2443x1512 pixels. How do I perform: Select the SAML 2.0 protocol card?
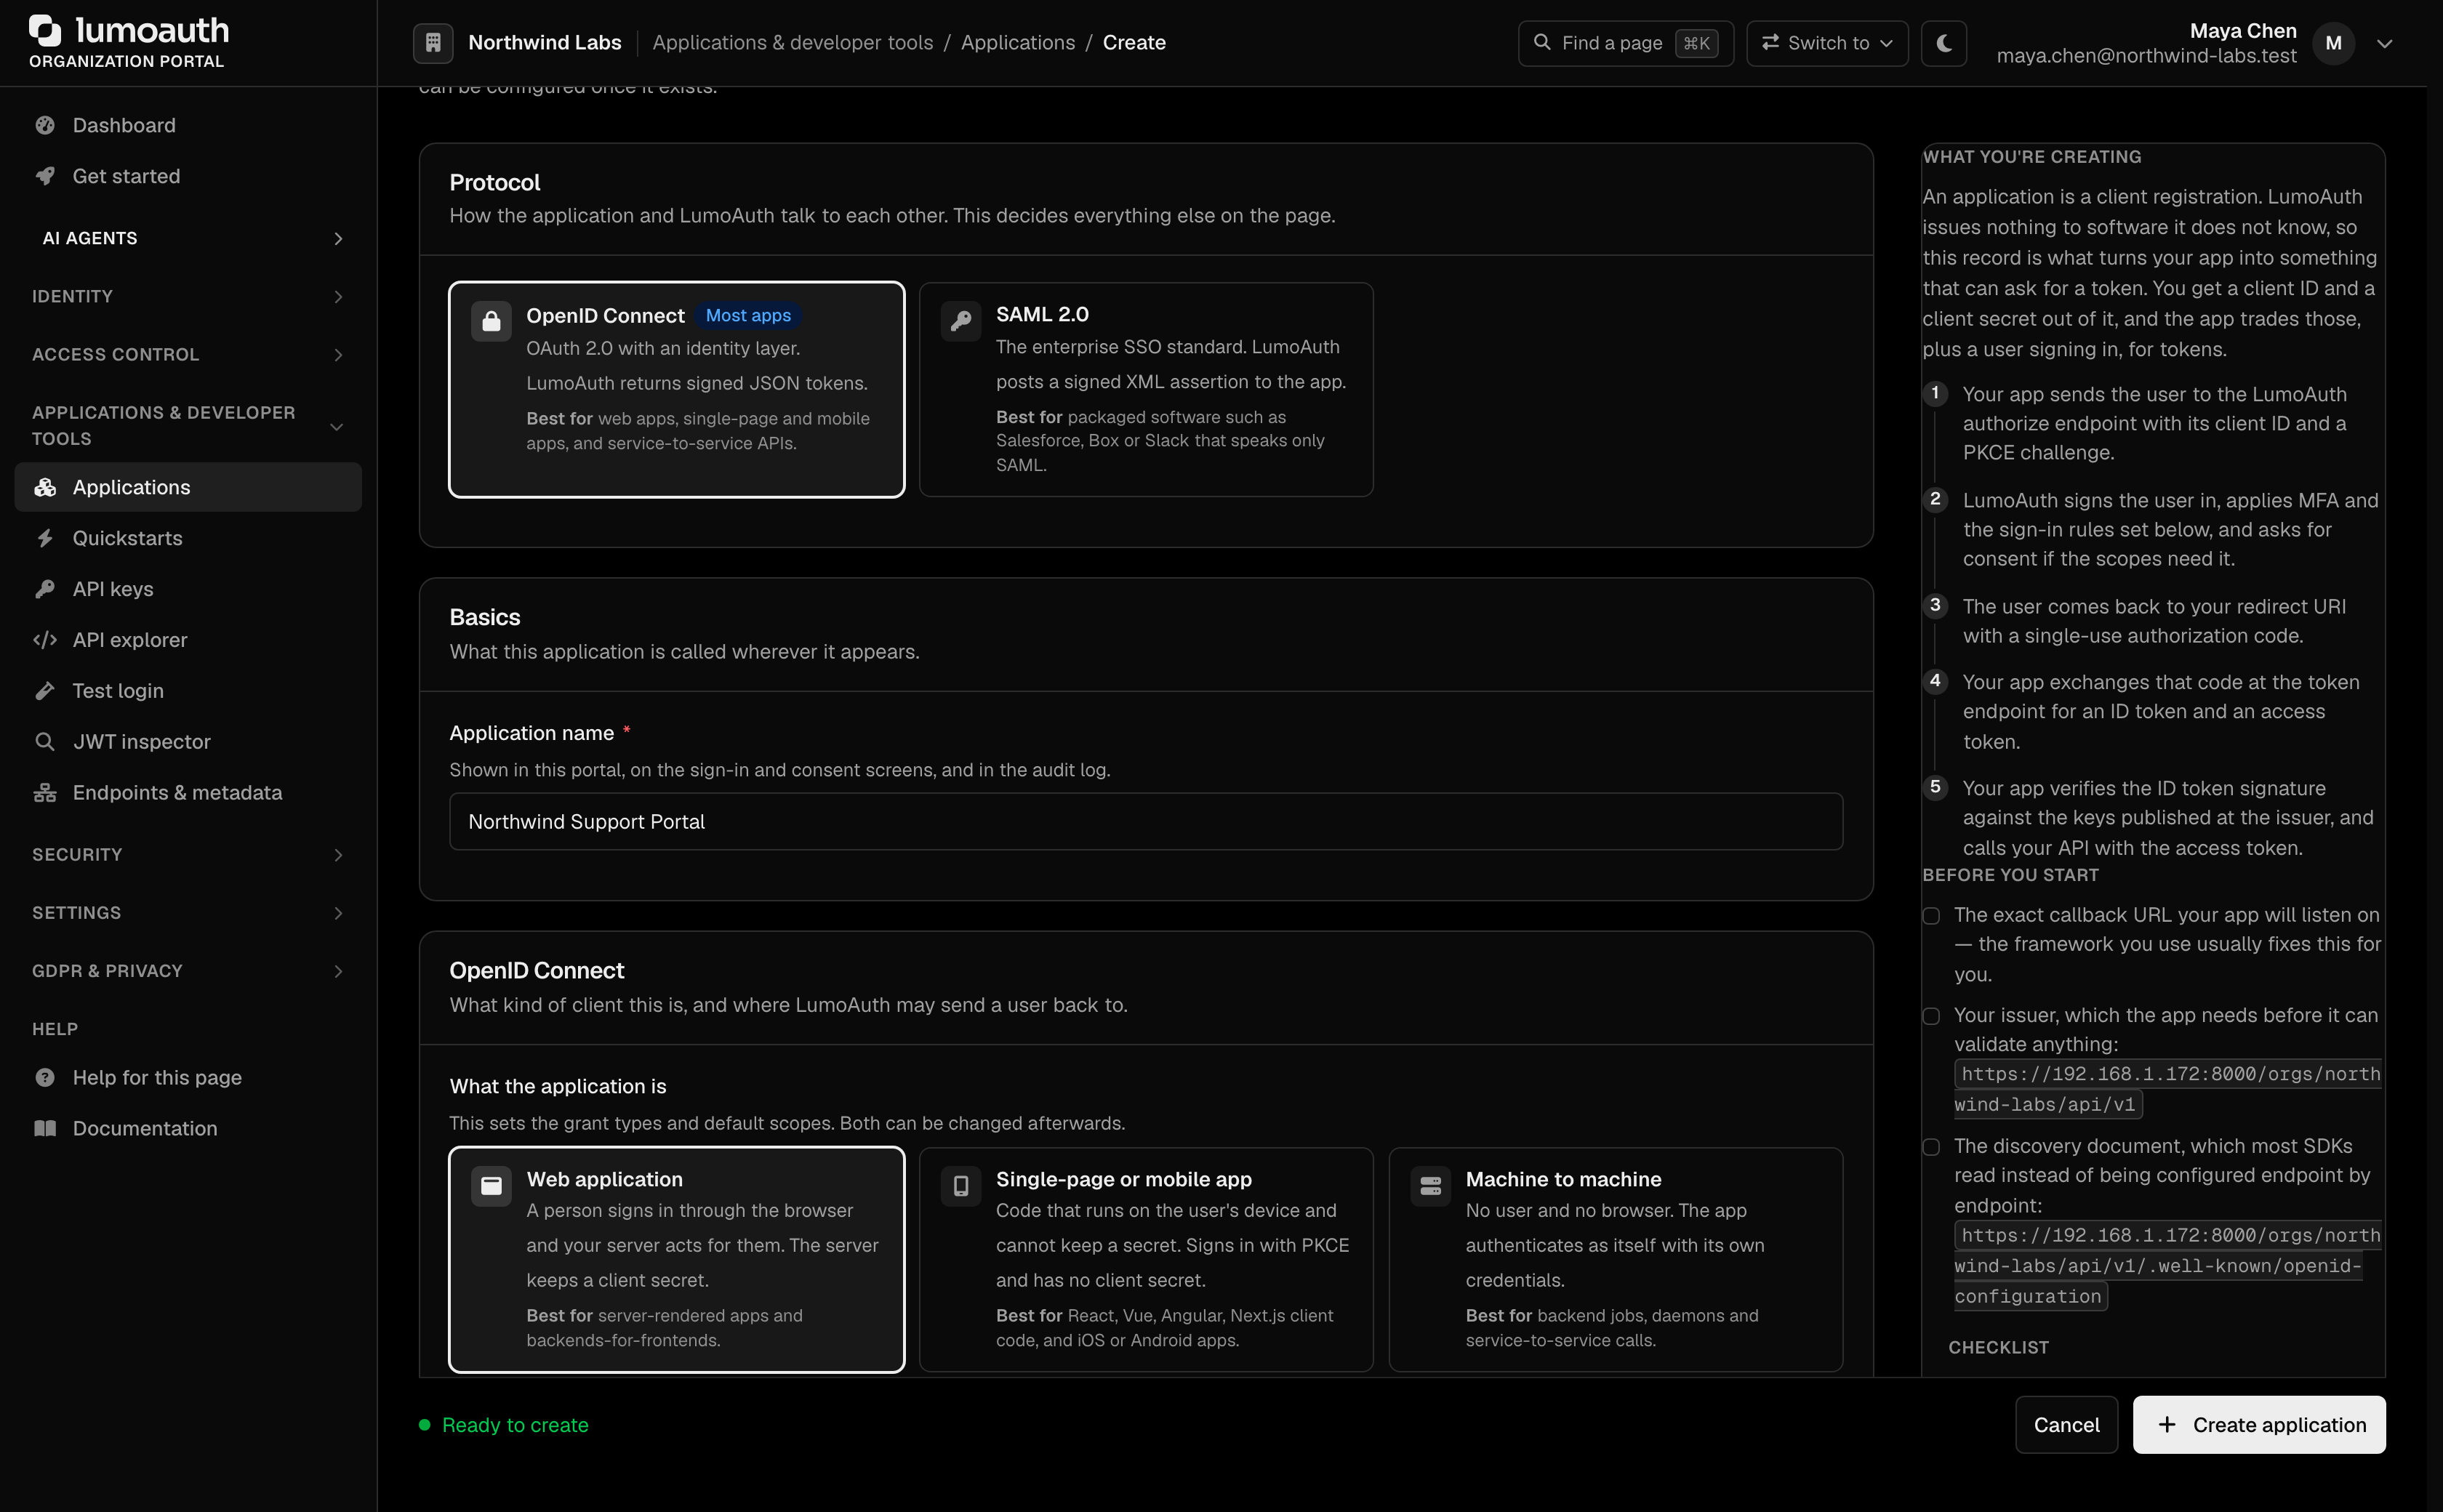1146,389
